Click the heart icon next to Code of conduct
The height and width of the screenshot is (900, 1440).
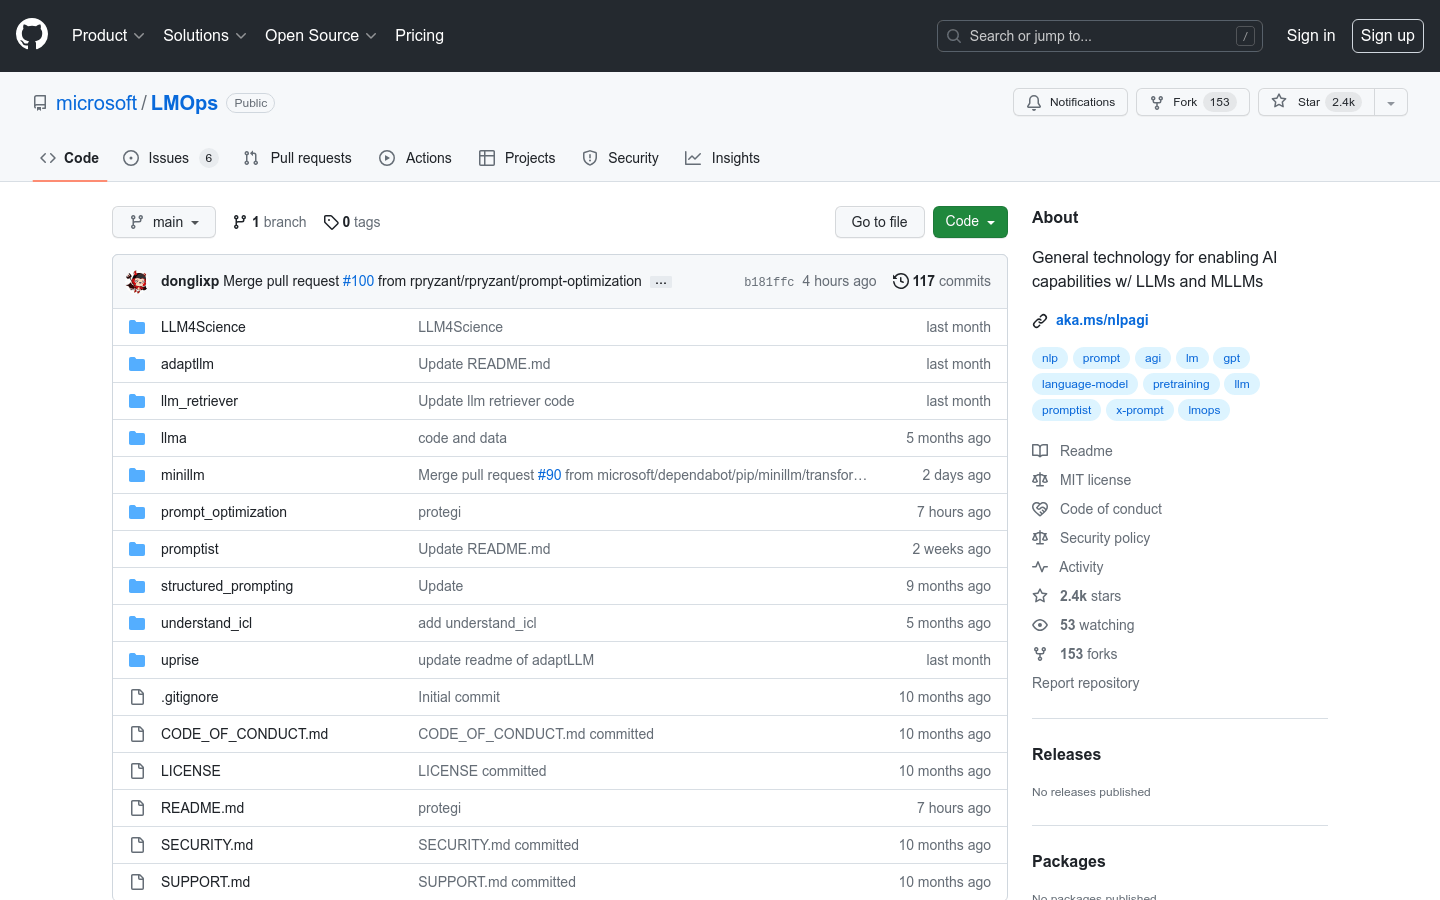tap(1040, 509)
